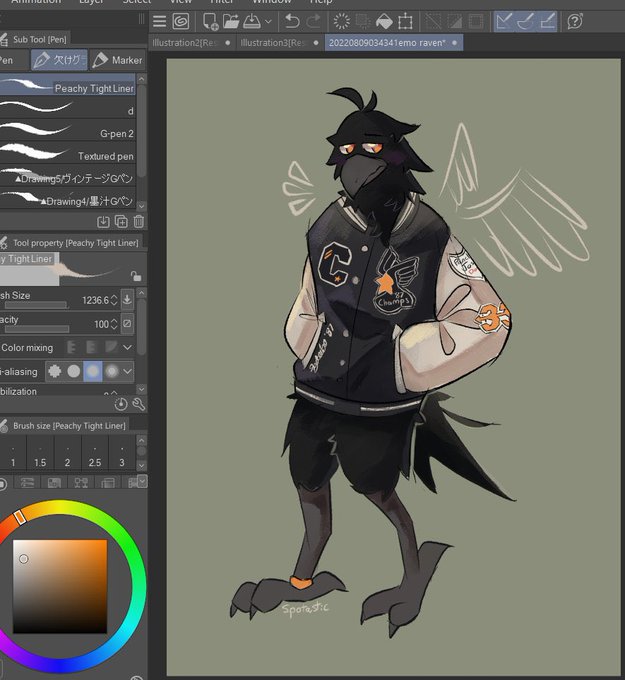The width and height of the screenshot is (625, 680).
Task: Choose brush size preset 1.5
Action: pos(40,453)
